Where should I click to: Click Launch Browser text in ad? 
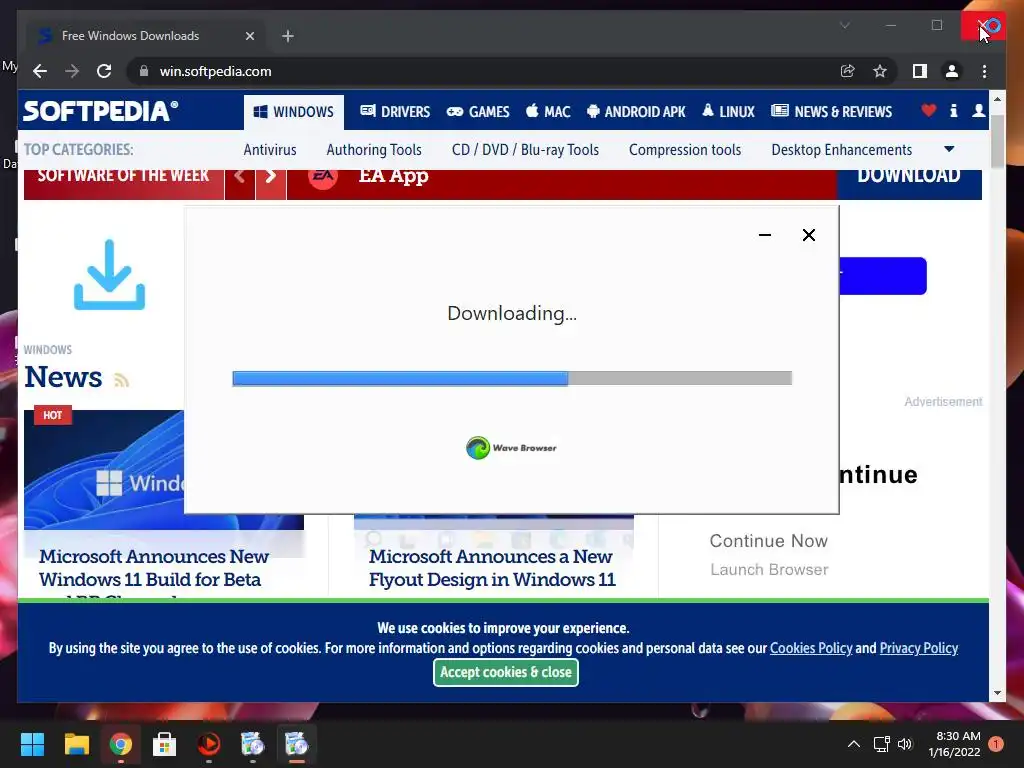769,569
